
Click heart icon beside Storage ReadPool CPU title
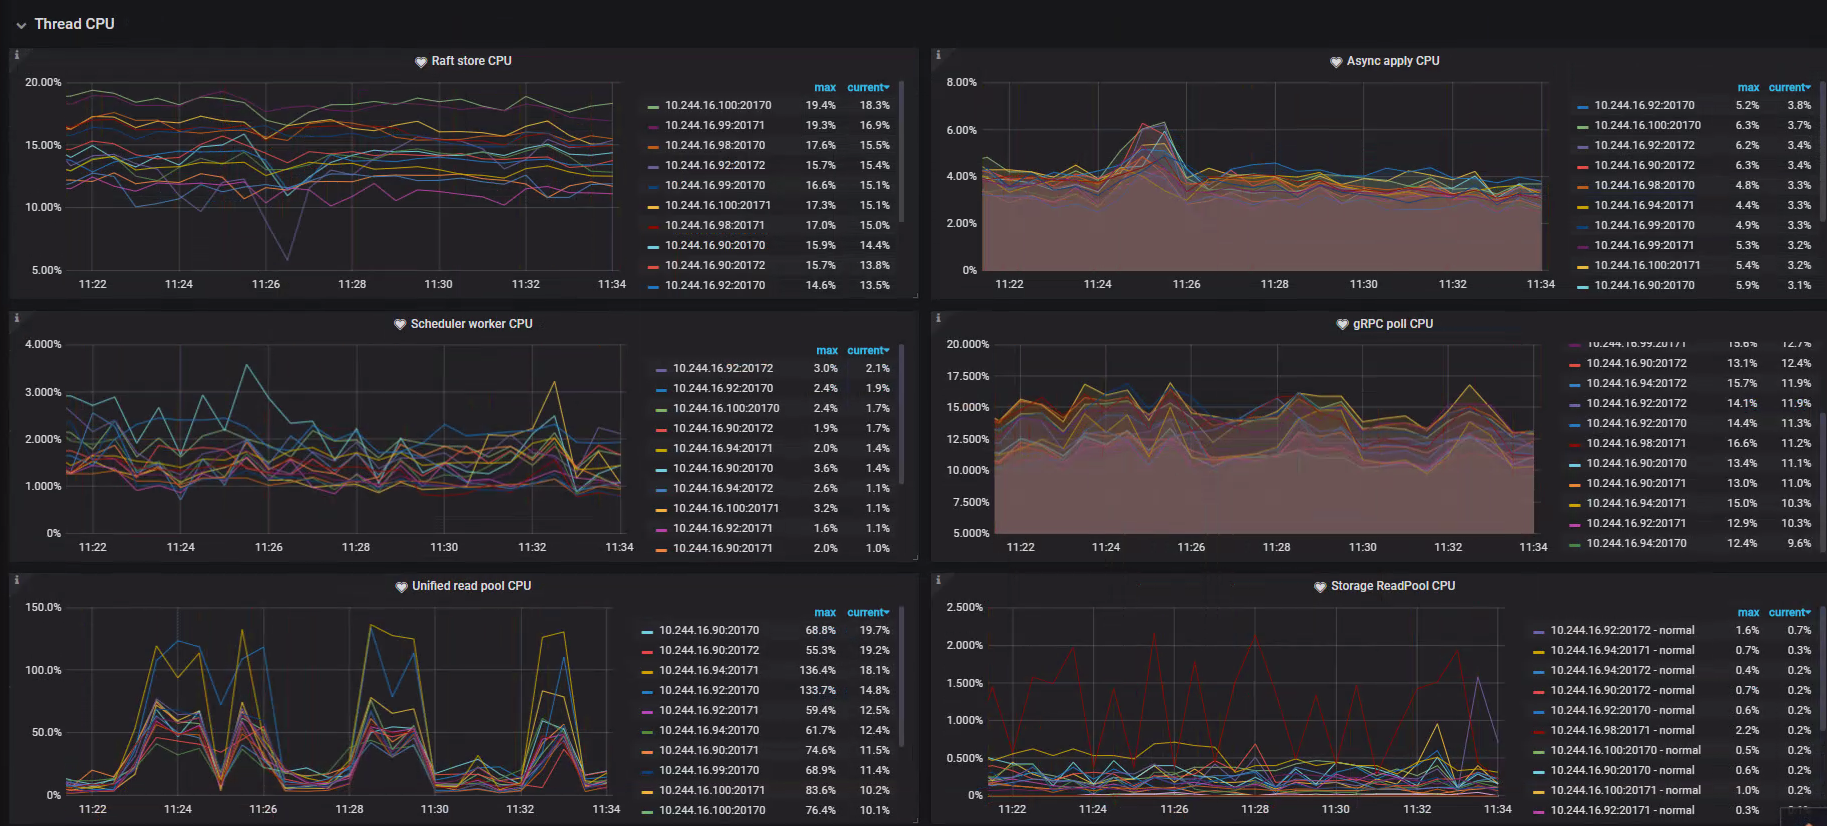1320,587
